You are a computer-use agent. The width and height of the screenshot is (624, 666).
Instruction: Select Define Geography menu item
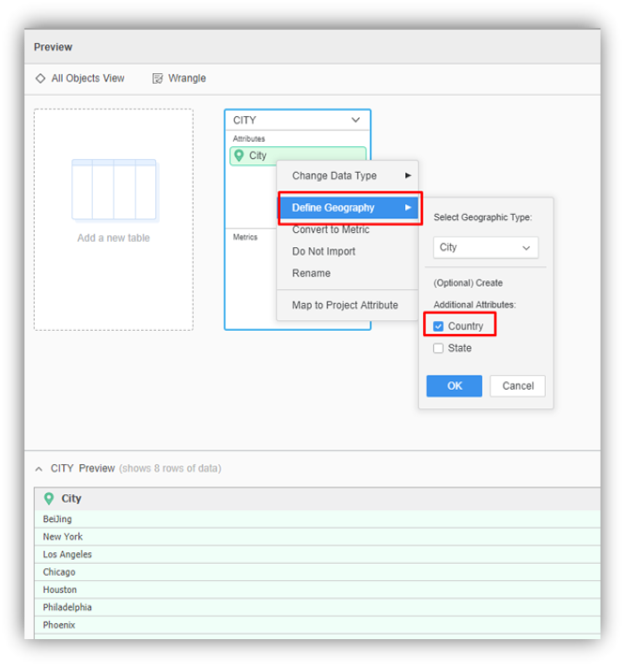pyautogui.click(x=347, y=207)
